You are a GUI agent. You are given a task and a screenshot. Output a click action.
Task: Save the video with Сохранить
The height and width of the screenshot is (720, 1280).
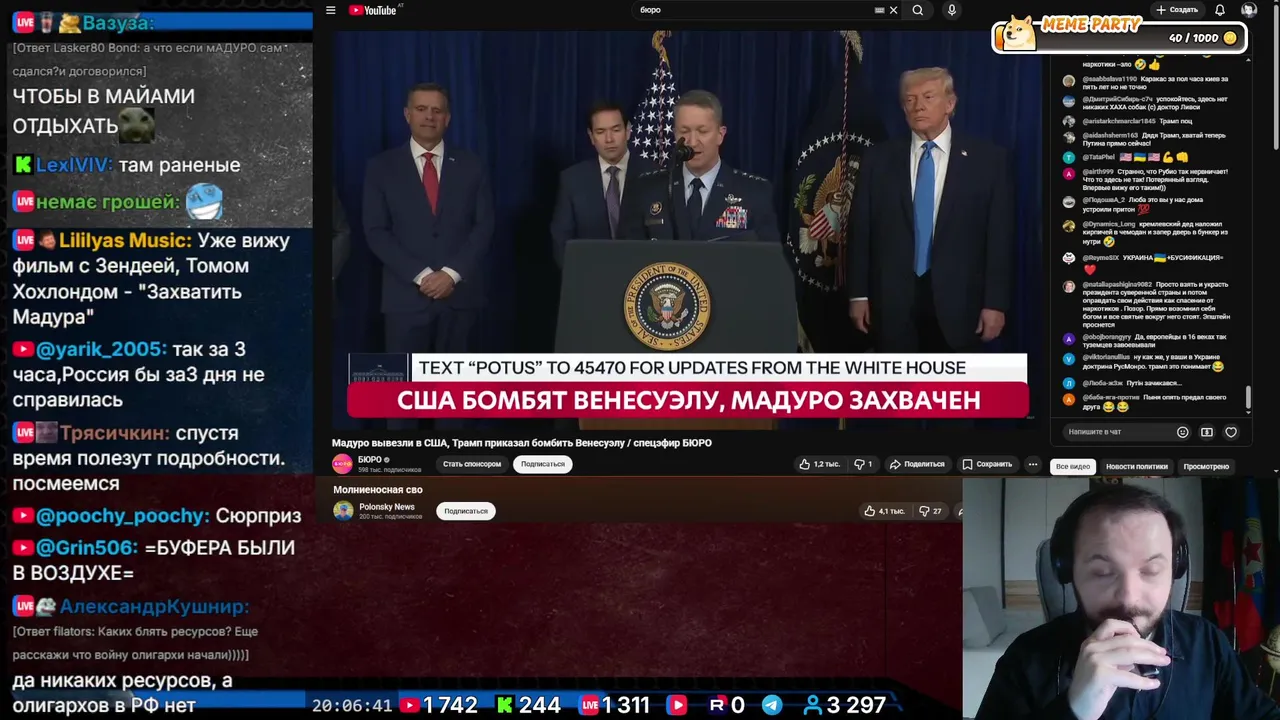pyautogui.click(x=987, y=464)
